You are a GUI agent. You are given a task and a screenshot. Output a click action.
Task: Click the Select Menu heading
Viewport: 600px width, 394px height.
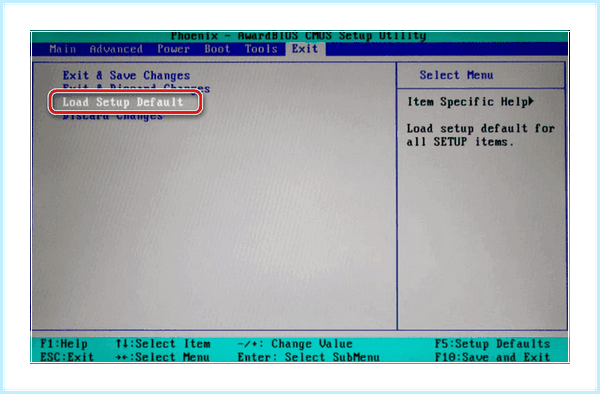(456, 75)
